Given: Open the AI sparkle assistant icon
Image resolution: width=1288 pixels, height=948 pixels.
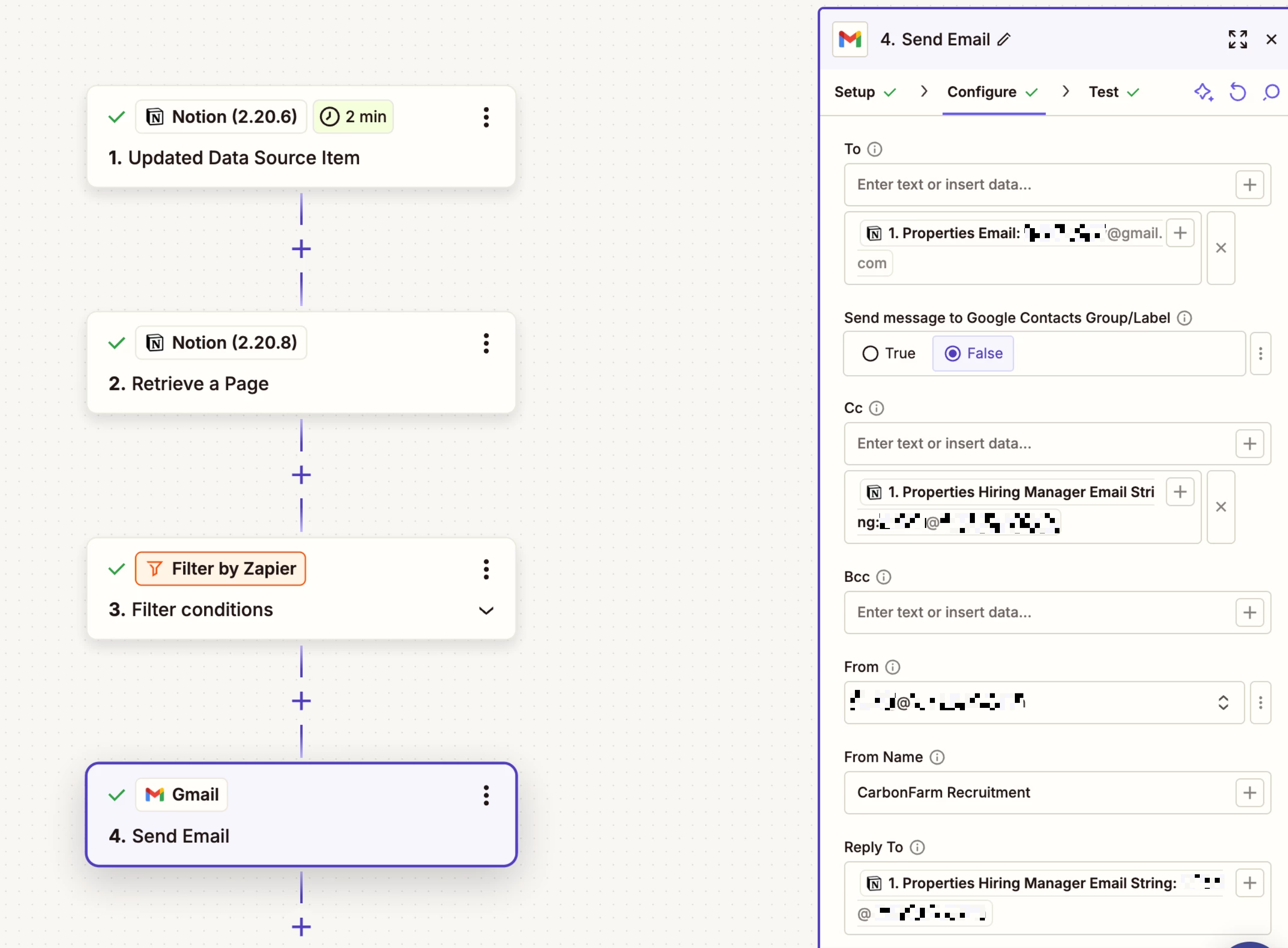Looking at the screenshot, I should pos(1204,92).
